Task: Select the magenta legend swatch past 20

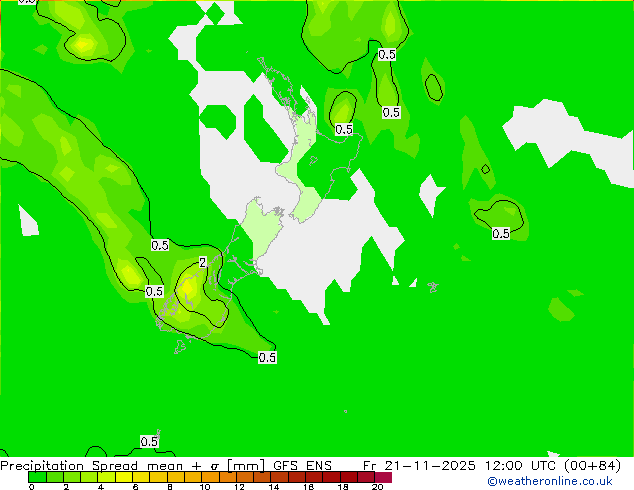Action: (x=383, y=477)
